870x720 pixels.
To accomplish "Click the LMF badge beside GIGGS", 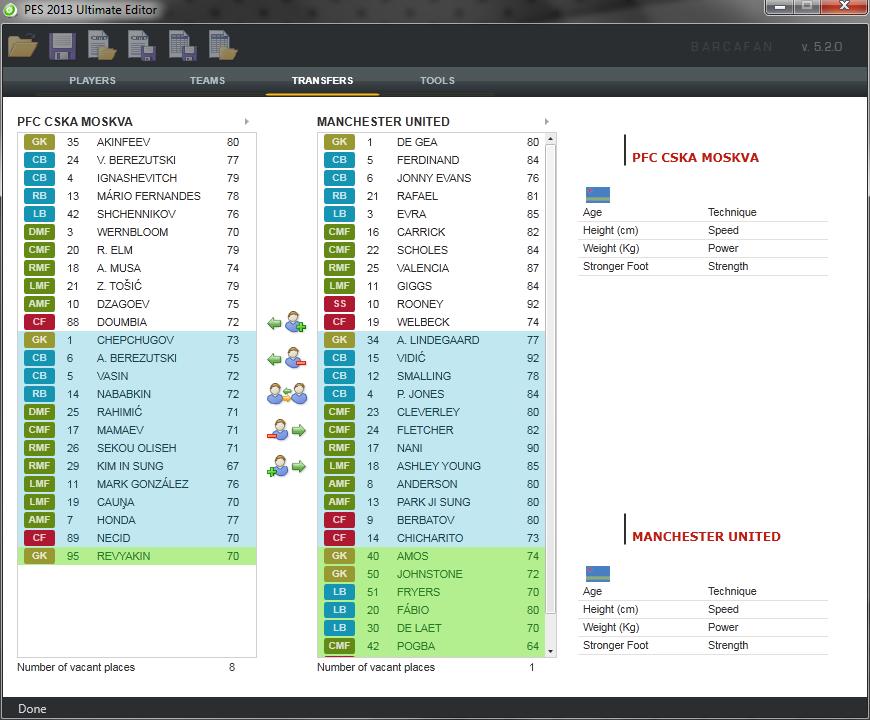I will coord(339,286).
